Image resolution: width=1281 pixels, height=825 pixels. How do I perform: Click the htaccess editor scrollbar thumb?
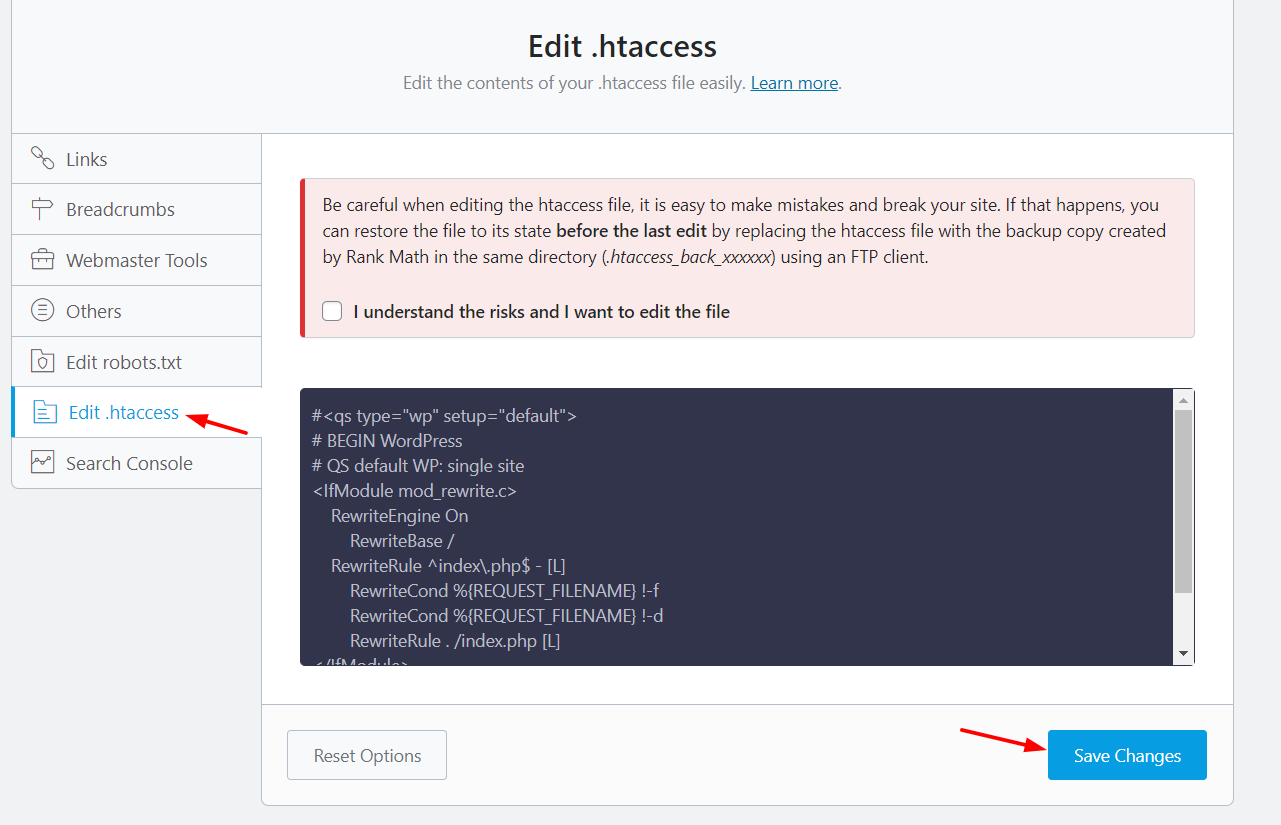[1183, 500]
